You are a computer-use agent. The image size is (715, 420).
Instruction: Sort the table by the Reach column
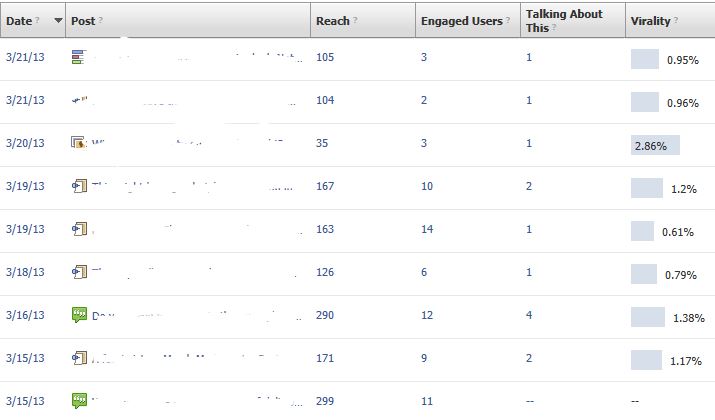(x=332, y=21)
